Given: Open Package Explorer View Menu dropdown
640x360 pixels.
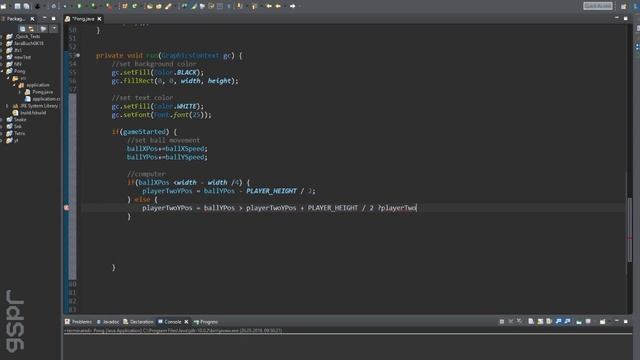Looking at the screenshot, I should pyautogui.click(x=54, y=29).
